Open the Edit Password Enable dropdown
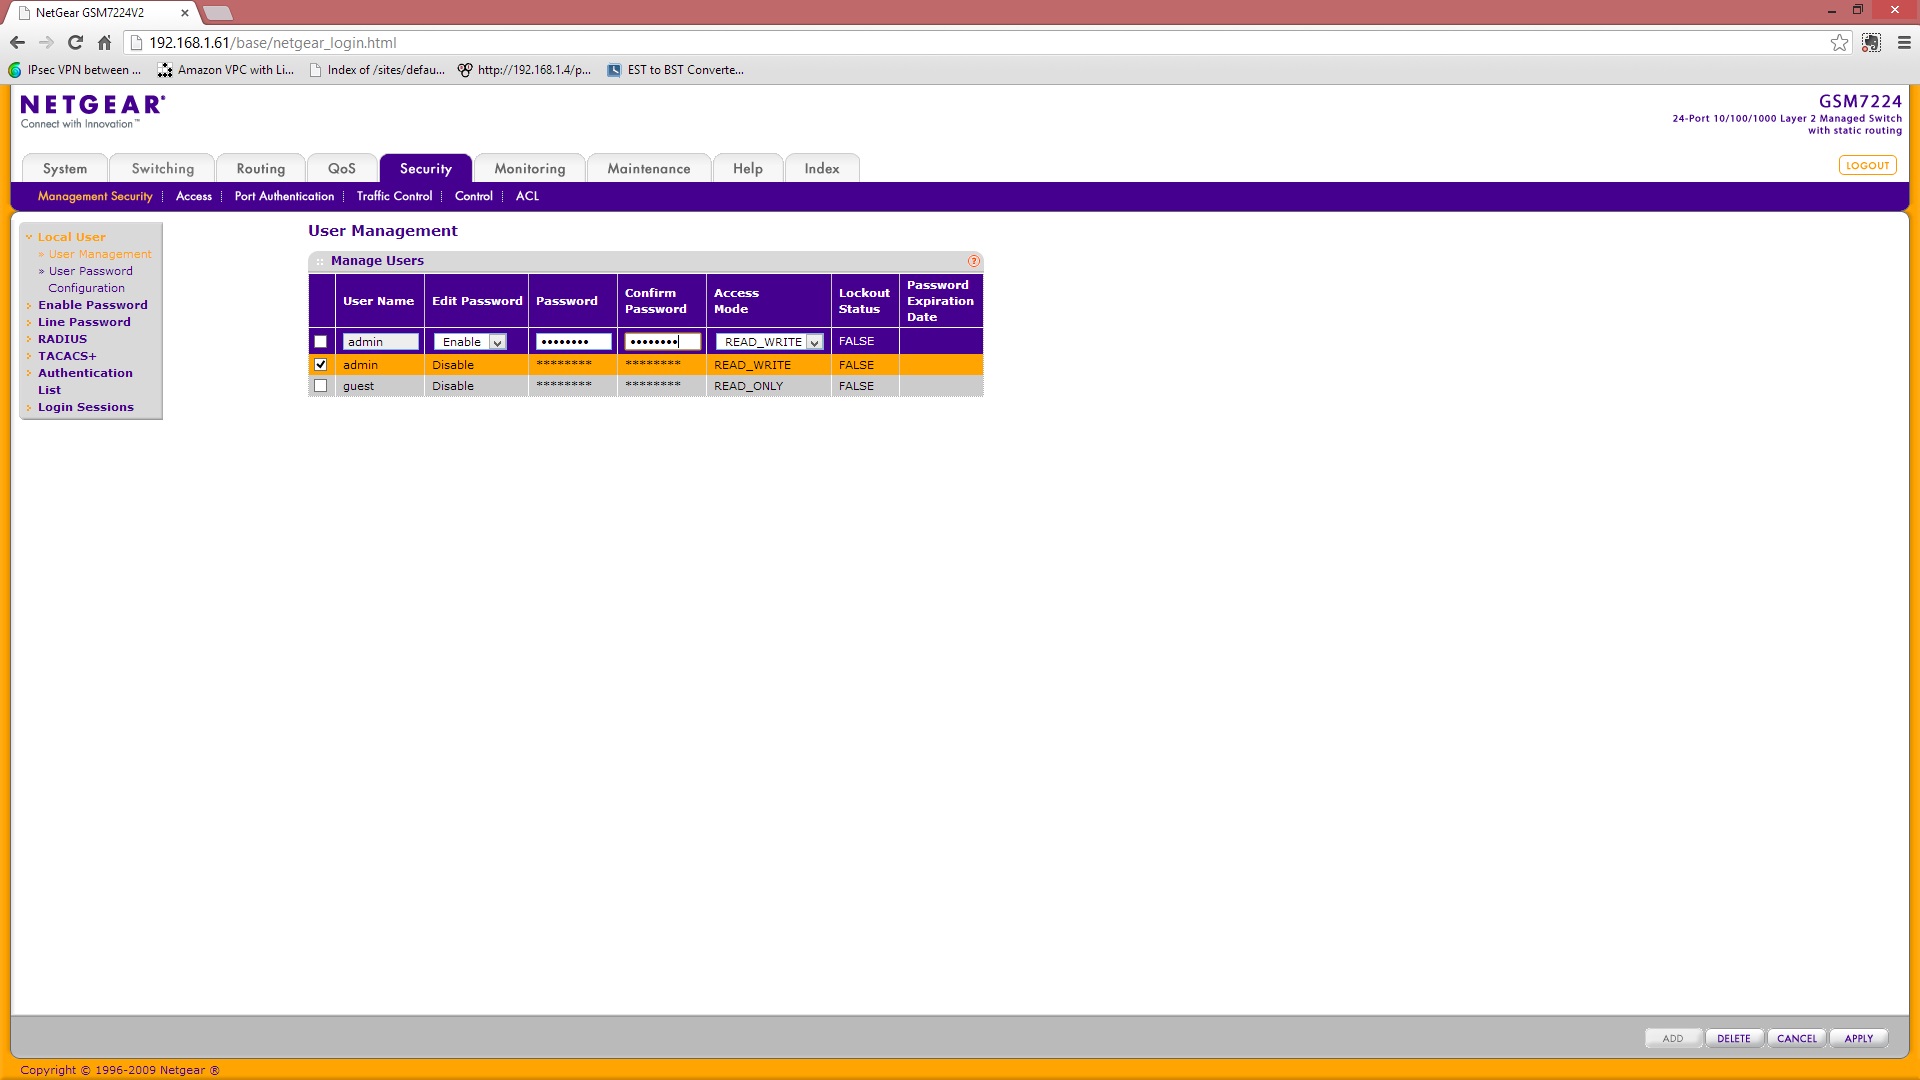1920x1080 pixels. pyautogui.click(x=470, y=342)
